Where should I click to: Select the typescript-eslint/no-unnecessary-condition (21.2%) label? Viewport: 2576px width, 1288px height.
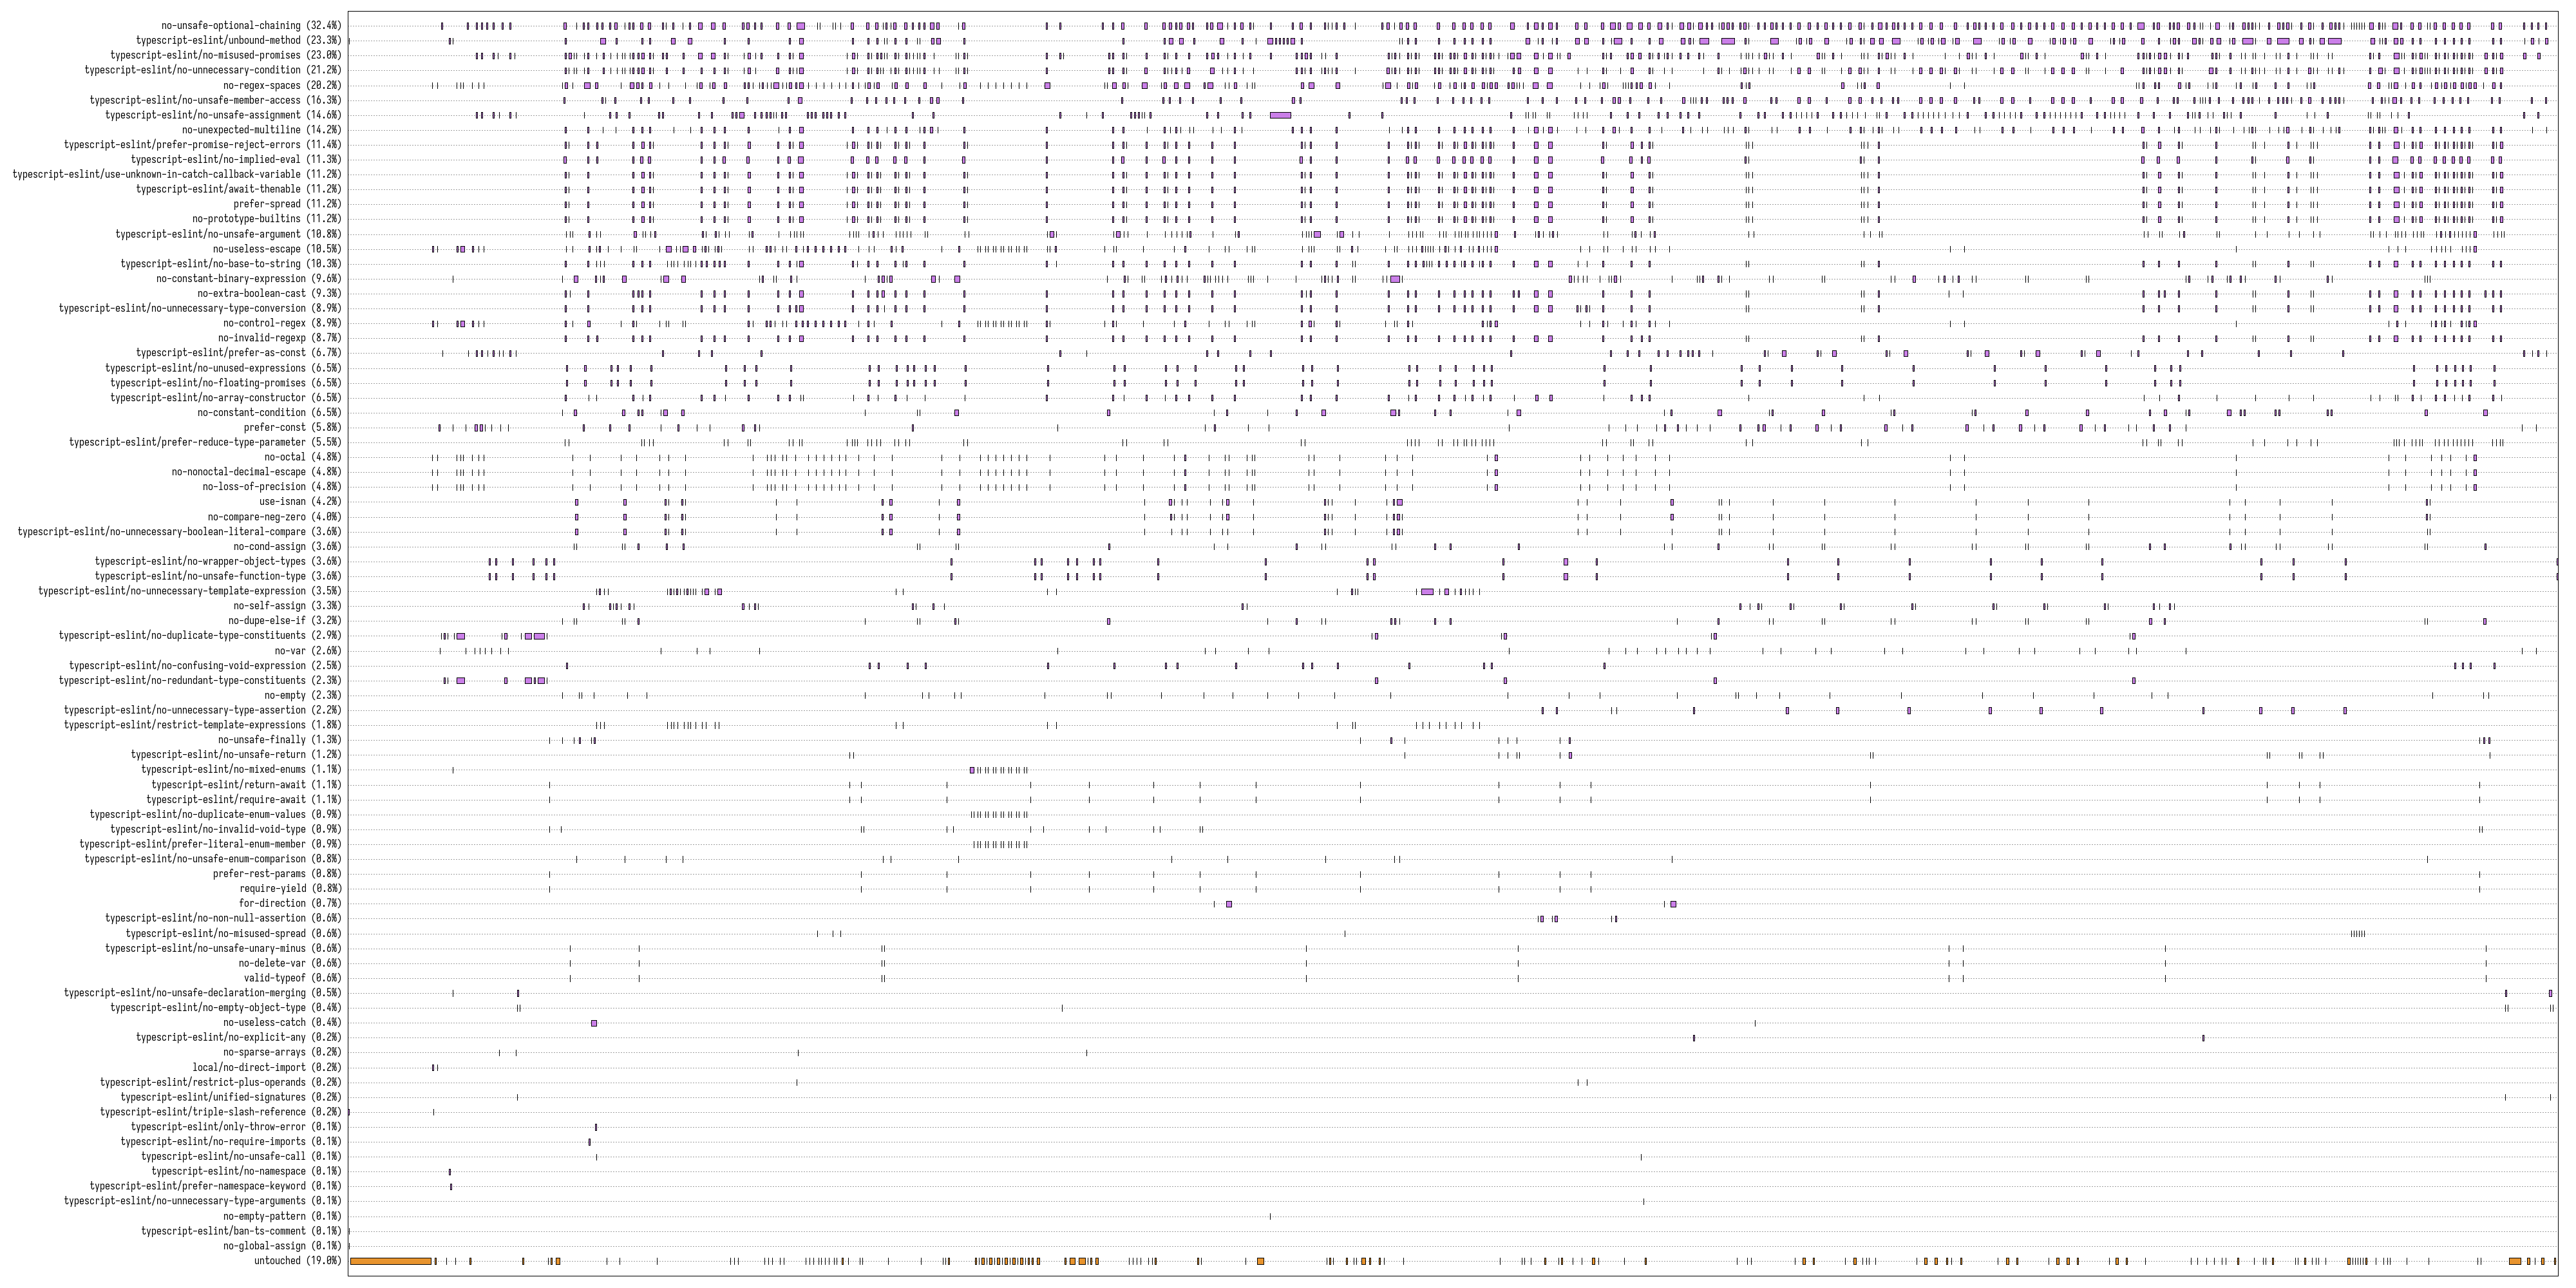(212, 71)
